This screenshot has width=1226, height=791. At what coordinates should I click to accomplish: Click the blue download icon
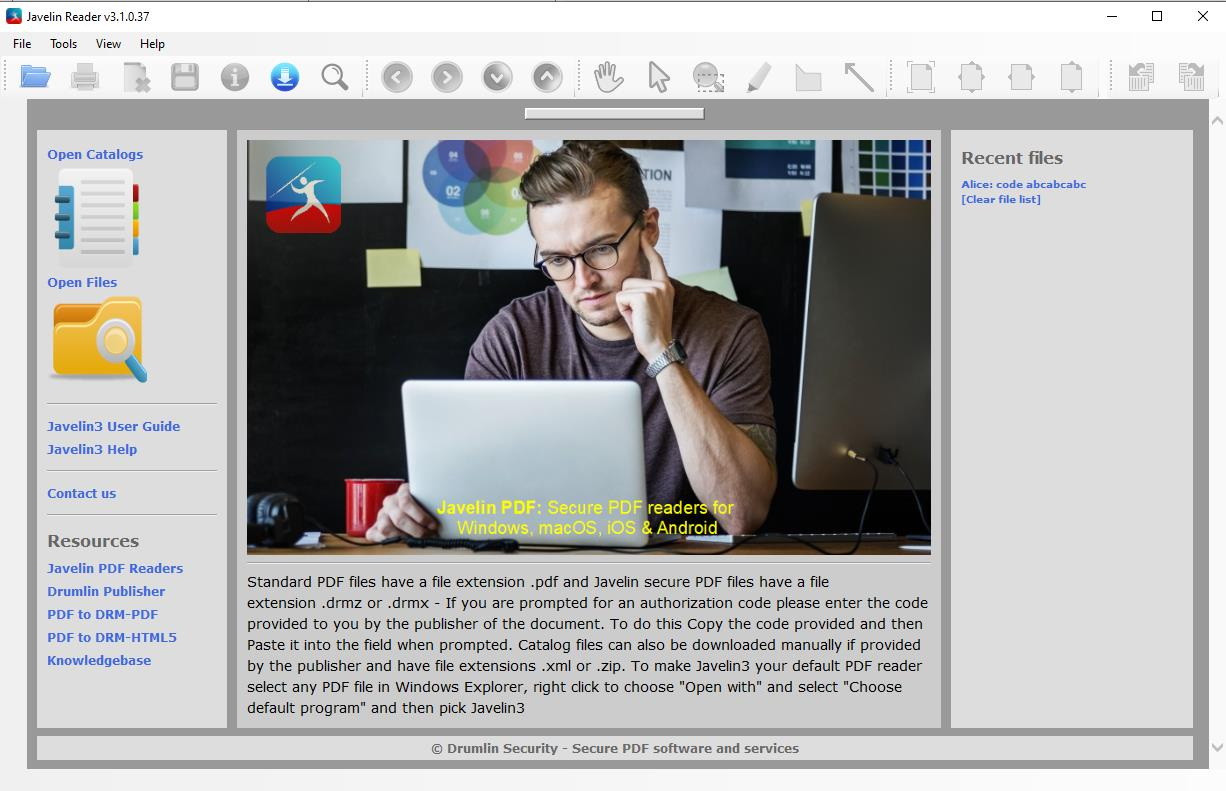[285, 77]
